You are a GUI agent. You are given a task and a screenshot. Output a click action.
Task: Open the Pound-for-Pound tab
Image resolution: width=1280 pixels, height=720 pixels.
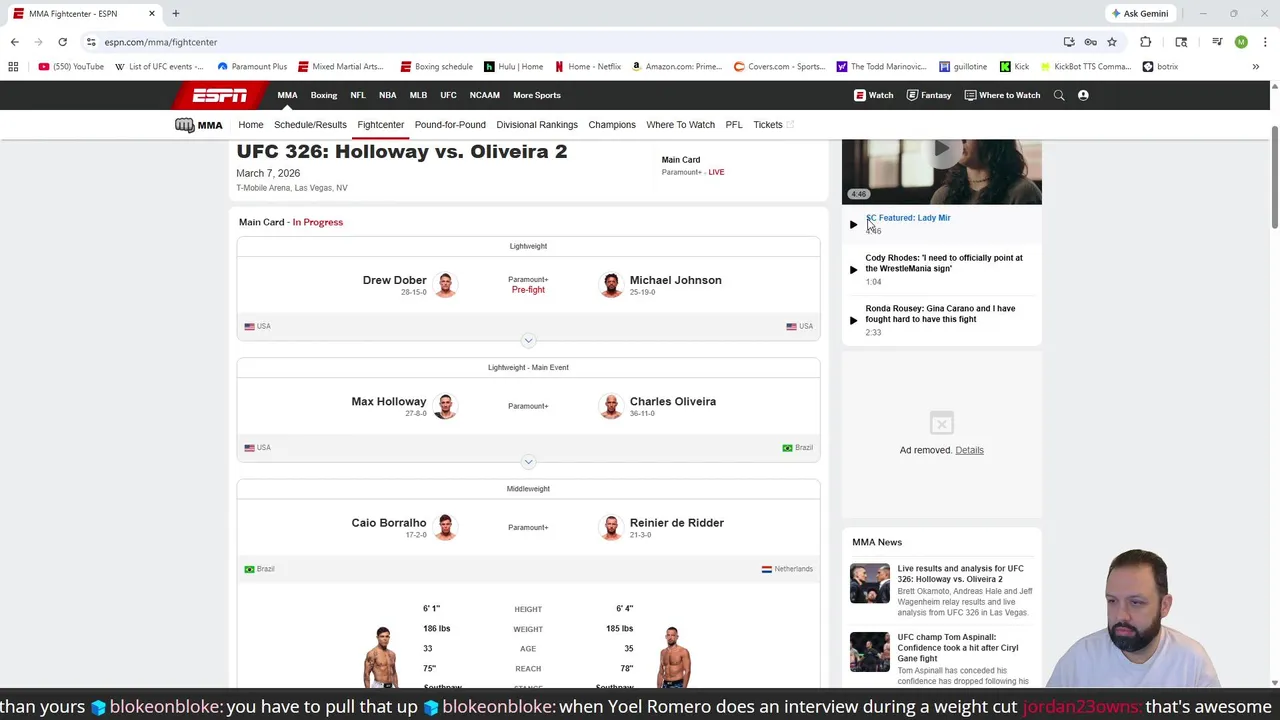point(450,125)
